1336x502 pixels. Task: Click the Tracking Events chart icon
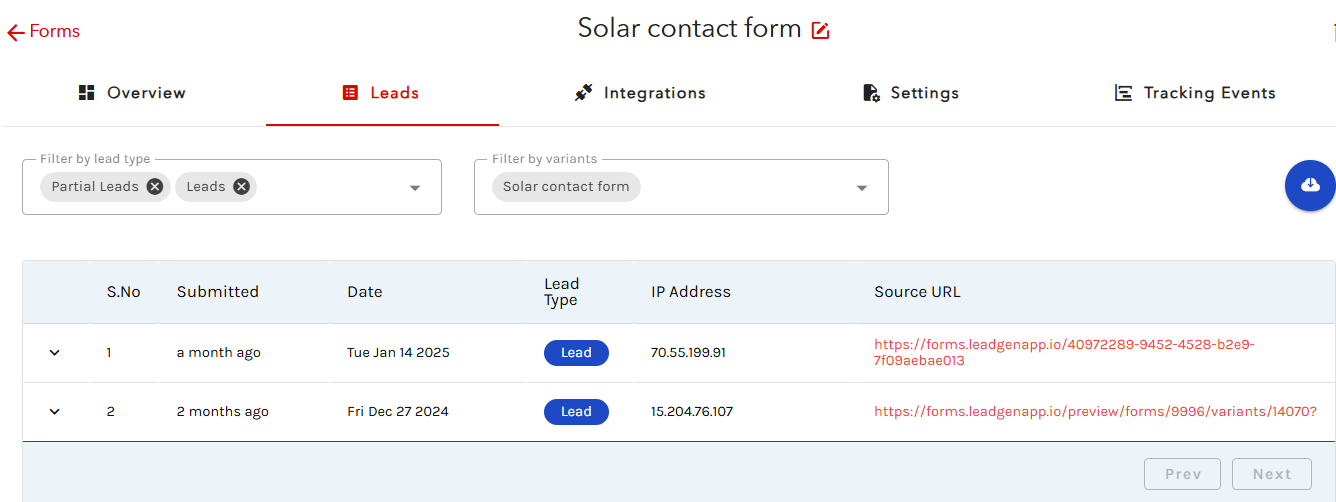point(1124,93)
